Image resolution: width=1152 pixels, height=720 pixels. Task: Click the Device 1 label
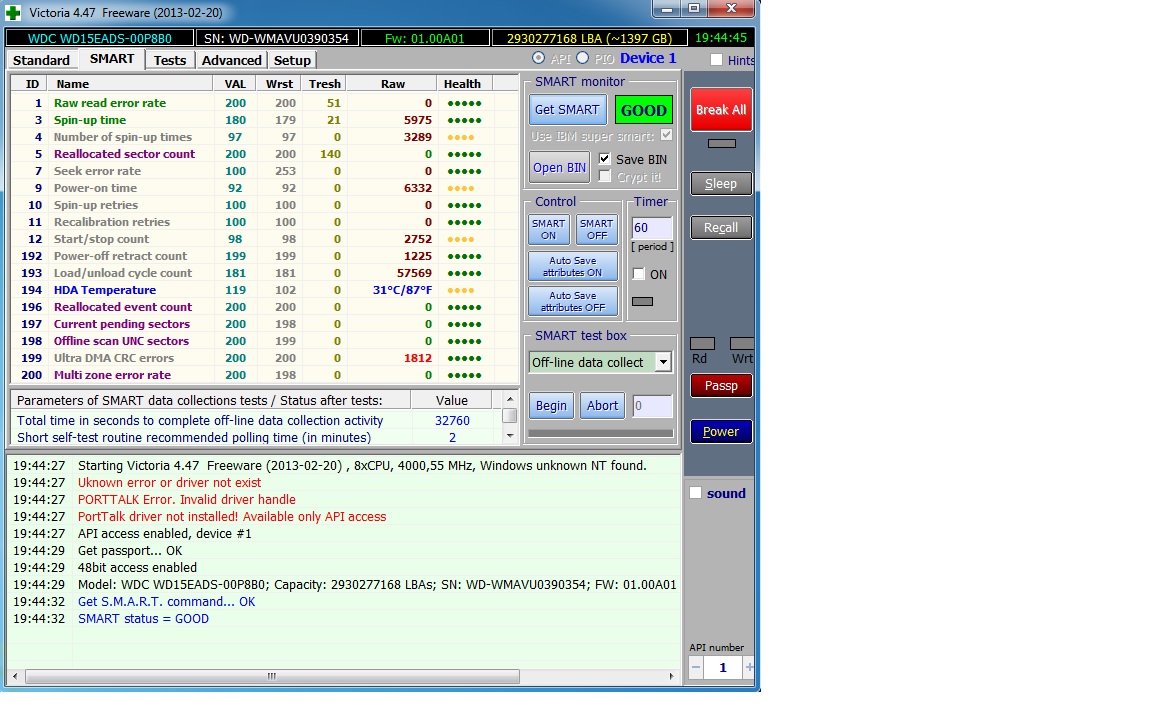(648, 58)
